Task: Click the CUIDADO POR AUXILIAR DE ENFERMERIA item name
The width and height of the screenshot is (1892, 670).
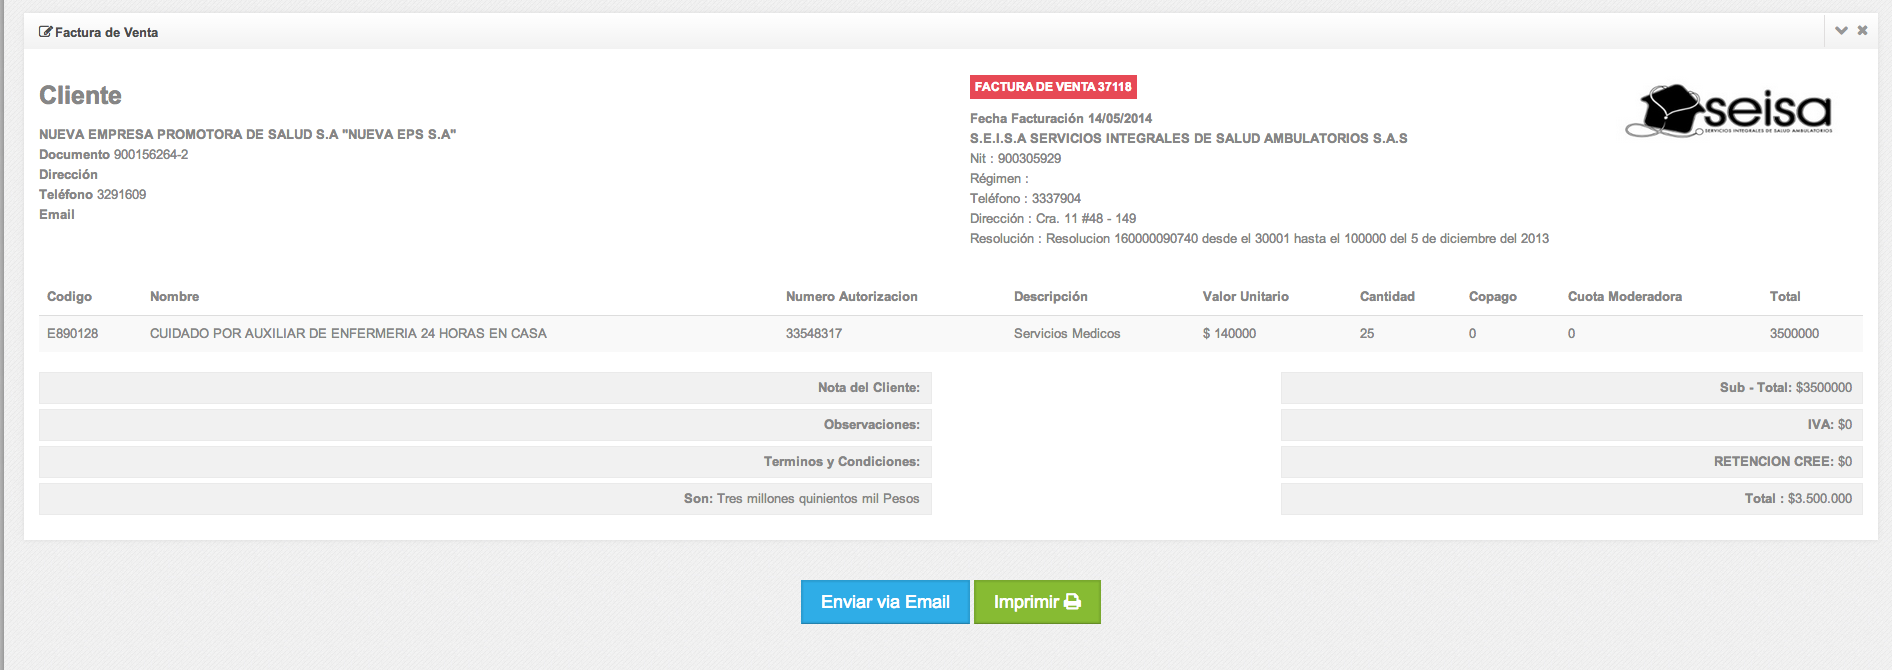Action: click(x=348, y=334)
